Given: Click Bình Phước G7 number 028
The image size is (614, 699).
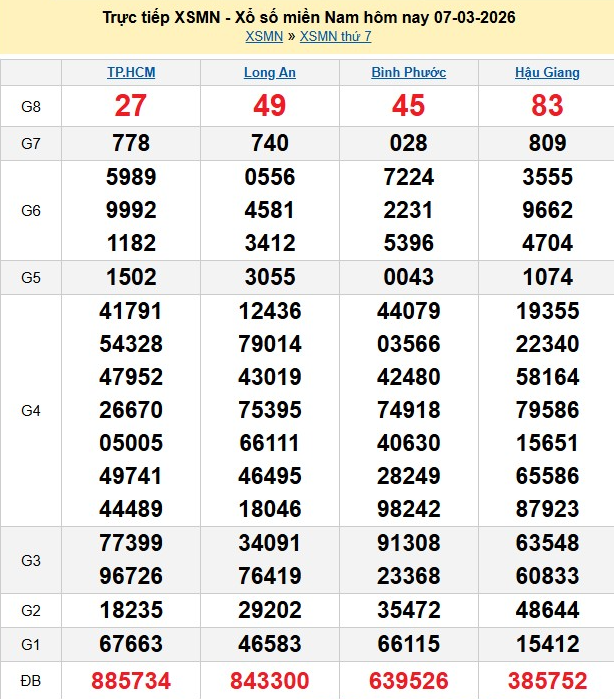Looking at the screenshot, I should coord(408,143).
